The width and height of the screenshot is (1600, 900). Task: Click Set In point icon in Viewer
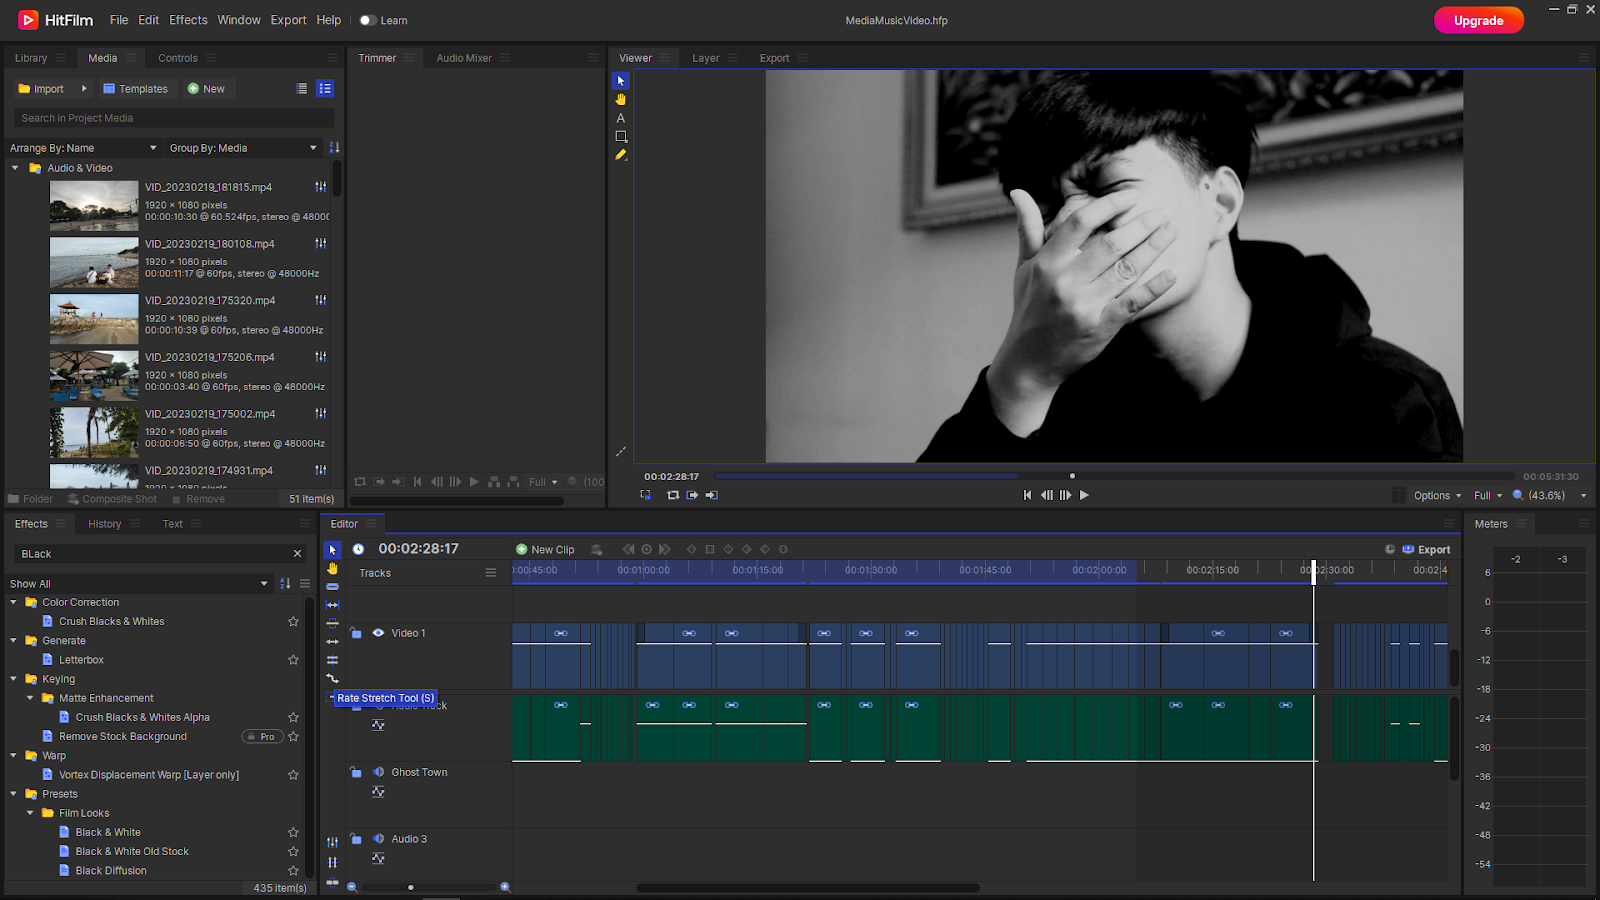pyautogui.click(x=692, y=495)
